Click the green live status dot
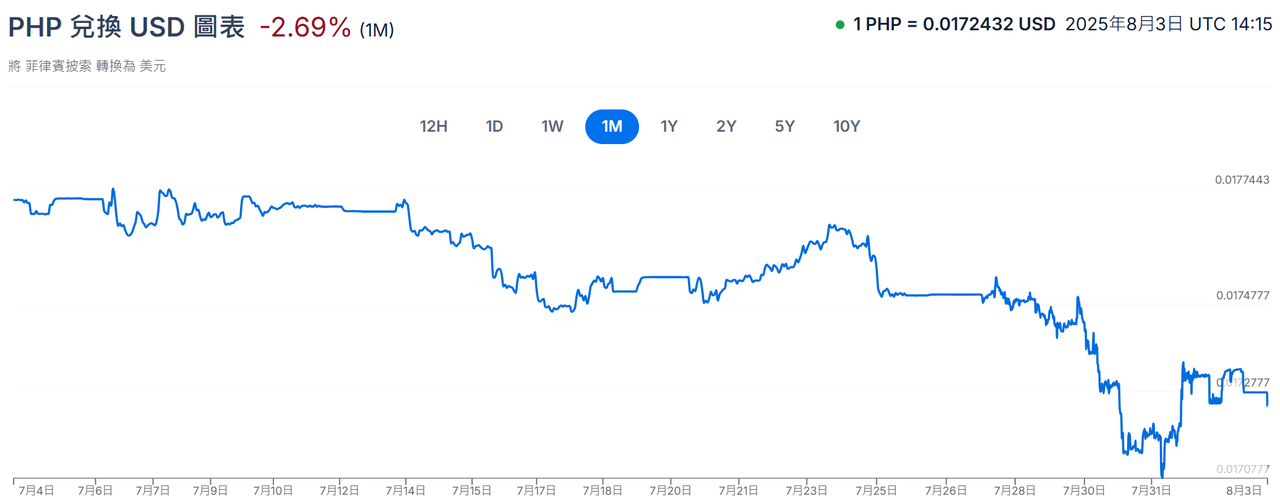Screen dimensions: 1280x504 [840, 25]
